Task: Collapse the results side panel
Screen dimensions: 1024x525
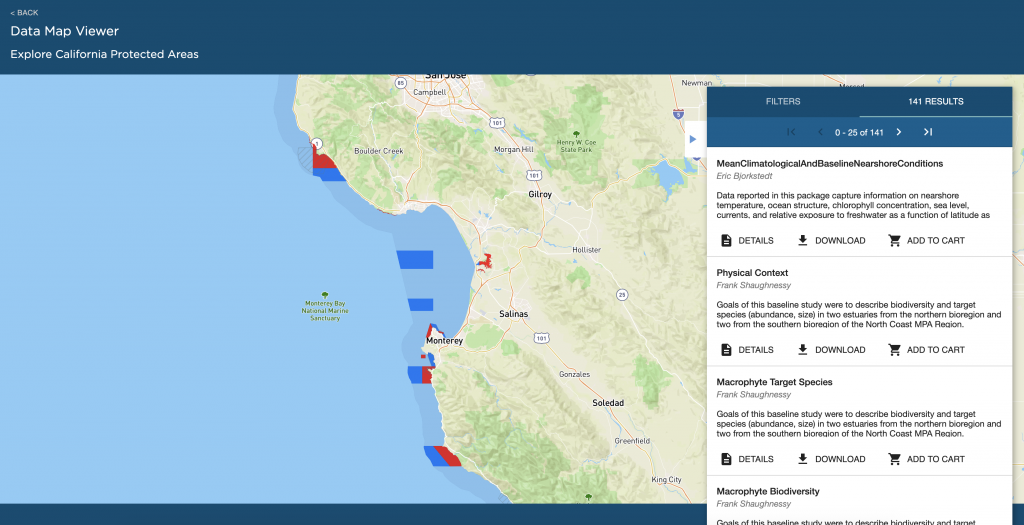Action: [692, 139]
